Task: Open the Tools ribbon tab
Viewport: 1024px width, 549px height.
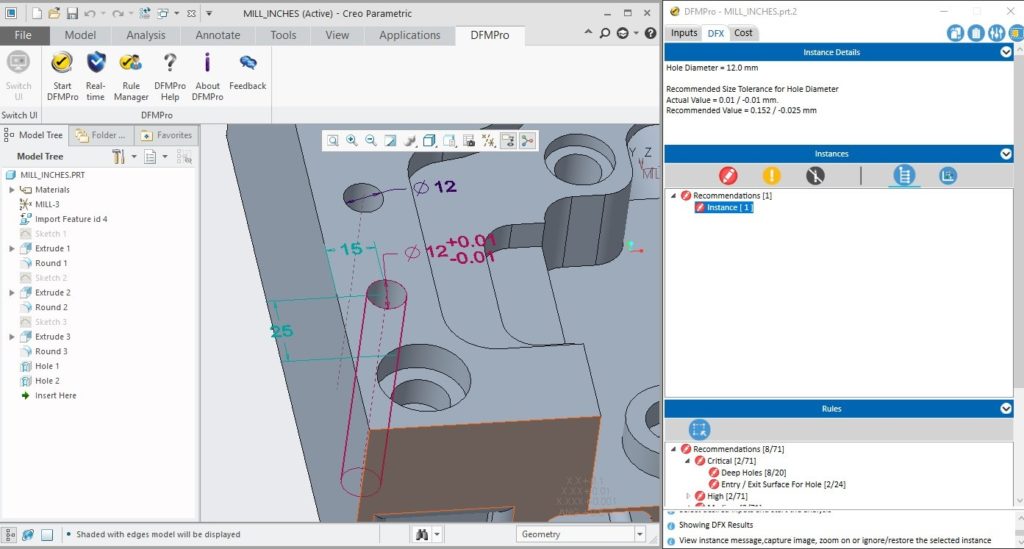Action: 283,35
